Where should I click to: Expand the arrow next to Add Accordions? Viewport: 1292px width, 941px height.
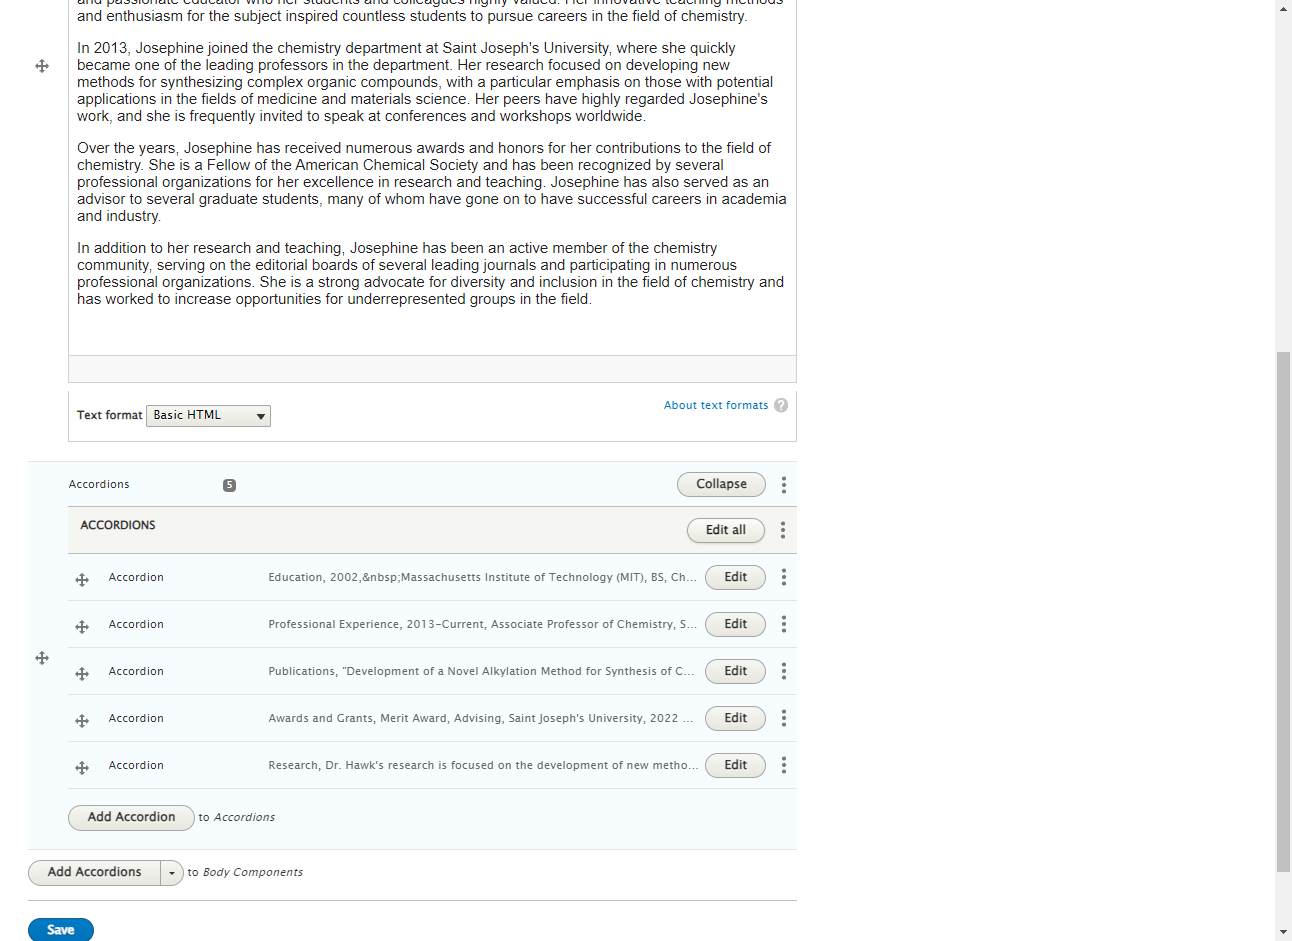(x=172, y=873)
